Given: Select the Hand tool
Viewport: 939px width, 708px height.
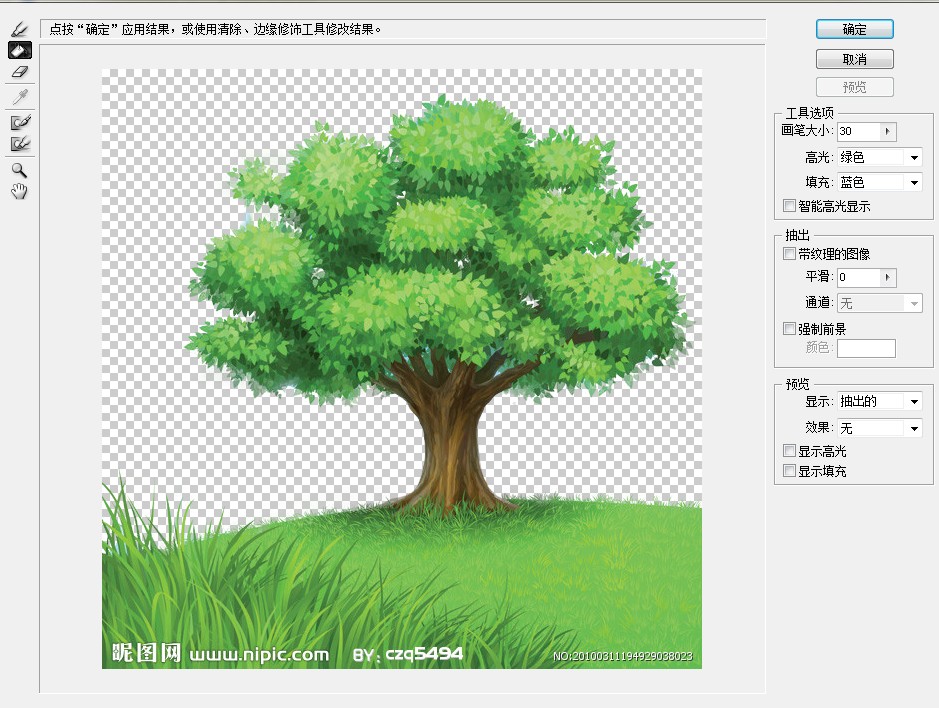Looking at the screenshot, I should [20, 191].
